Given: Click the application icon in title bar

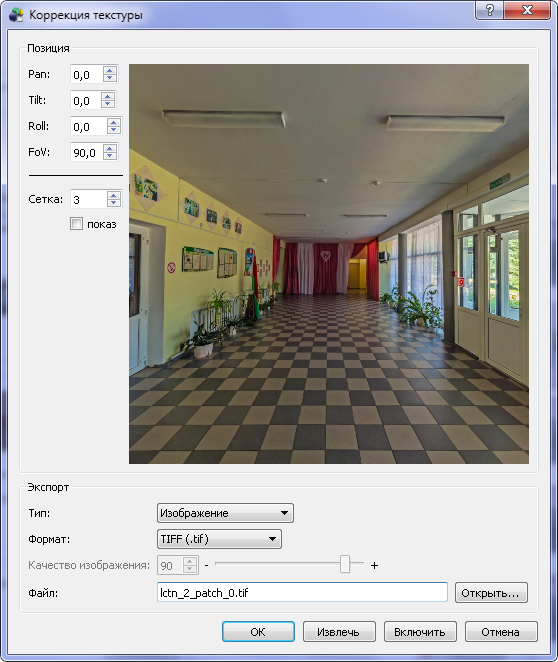Looking at the screenshot, I should 16,15.
